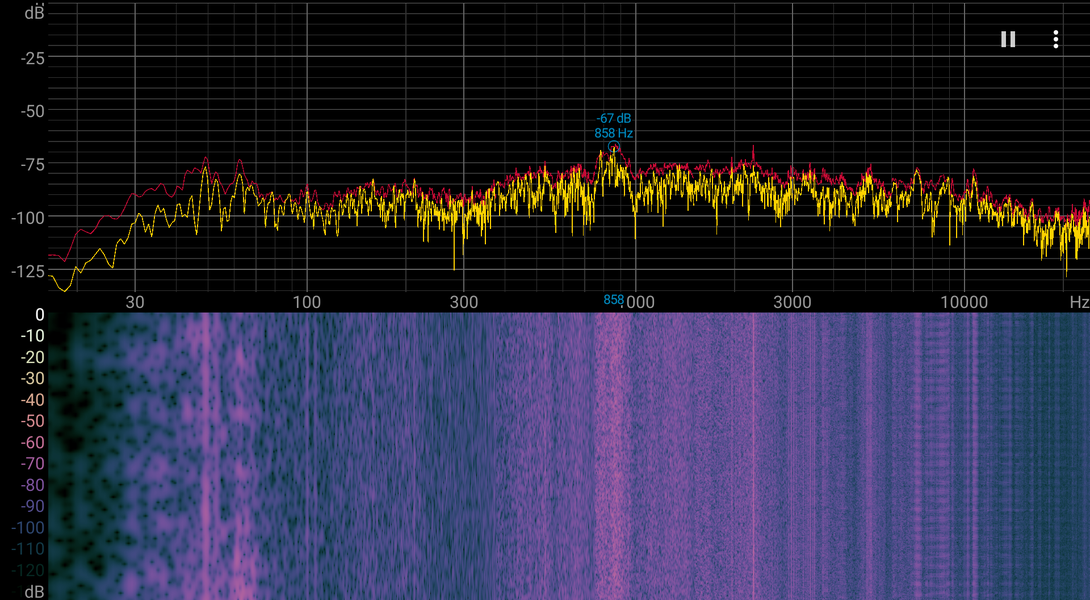Click the 300 Hz frequency axis label
Screen dimensions: 1090x600
pyautogui.click(x=464, y=302)
